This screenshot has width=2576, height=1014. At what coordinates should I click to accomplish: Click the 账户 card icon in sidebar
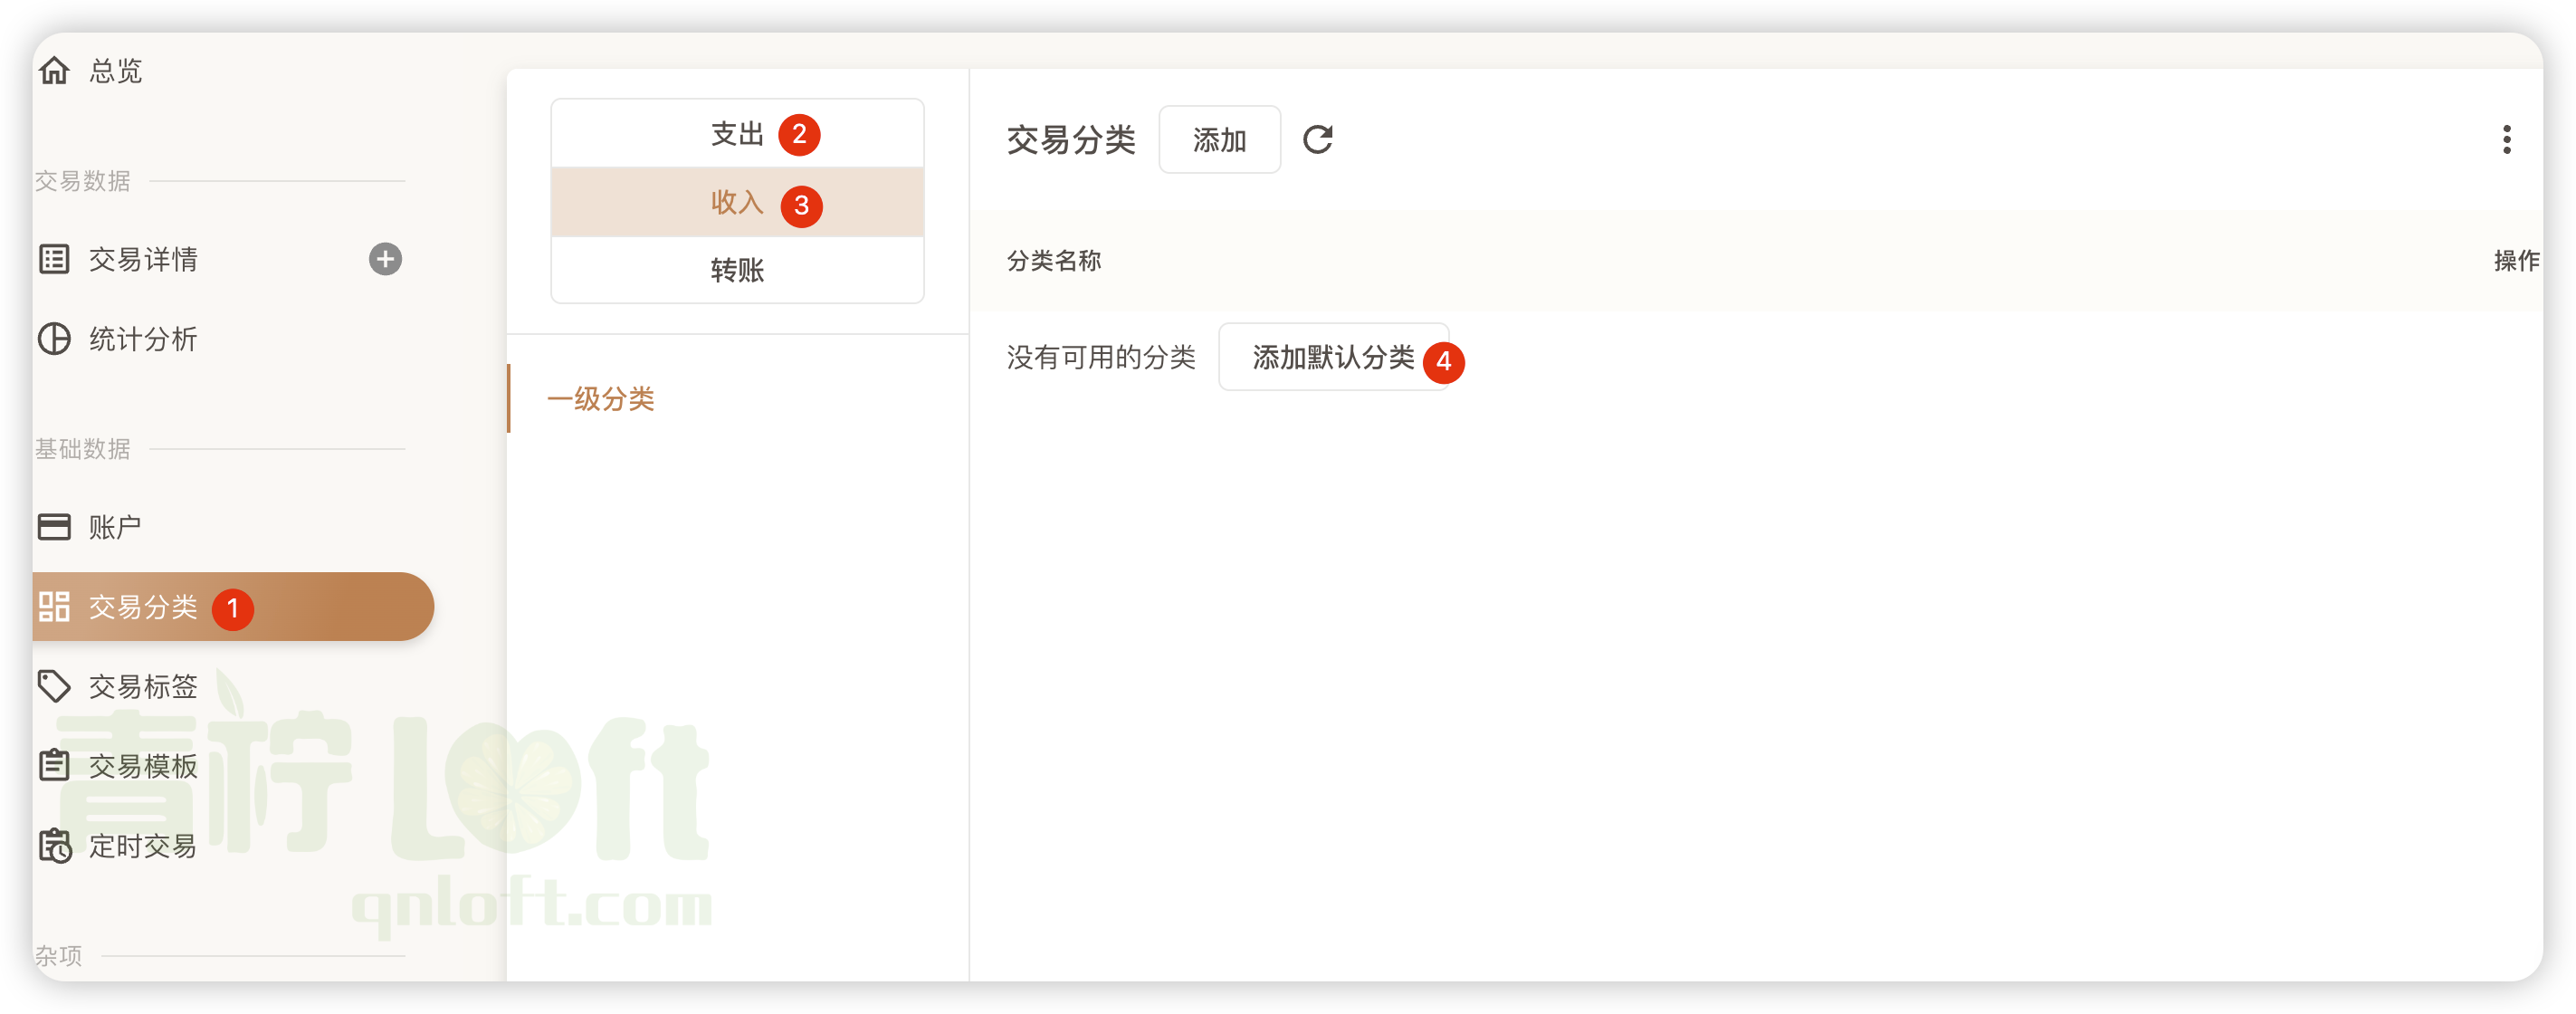54,526
